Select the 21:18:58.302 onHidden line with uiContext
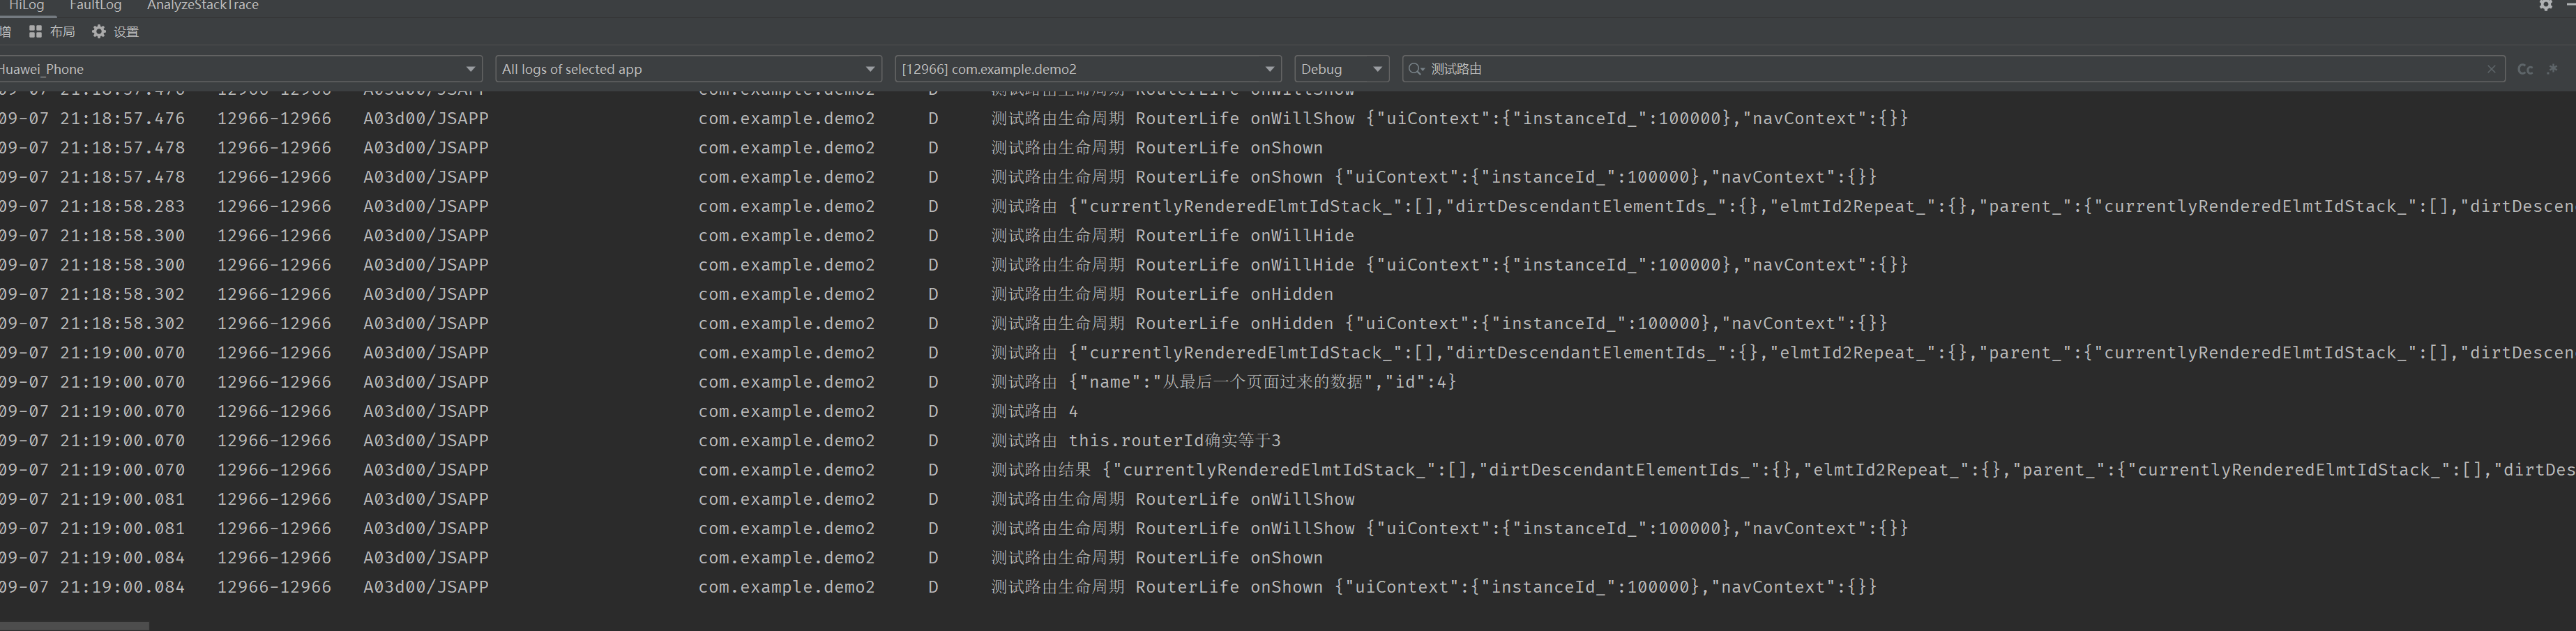Image resolution: width=2576 pixels, height=631 pixels. (x=1288, y=323)
